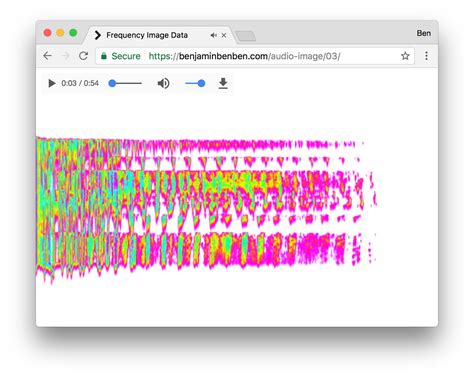474x378 pixels.
Task: Click the audio seek slider handle
Action: (x=112, y=83)
